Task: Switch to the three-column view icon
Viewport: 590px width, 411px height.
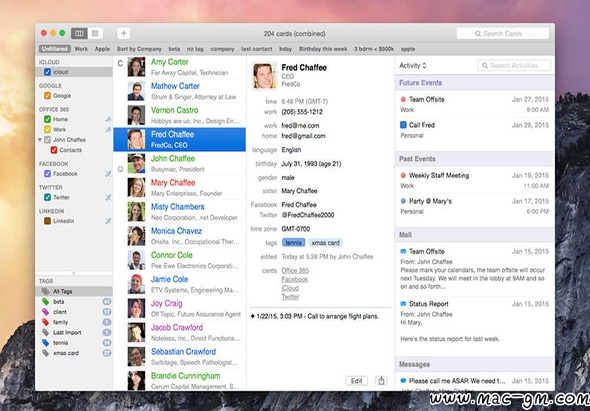Action: point(79,33)
